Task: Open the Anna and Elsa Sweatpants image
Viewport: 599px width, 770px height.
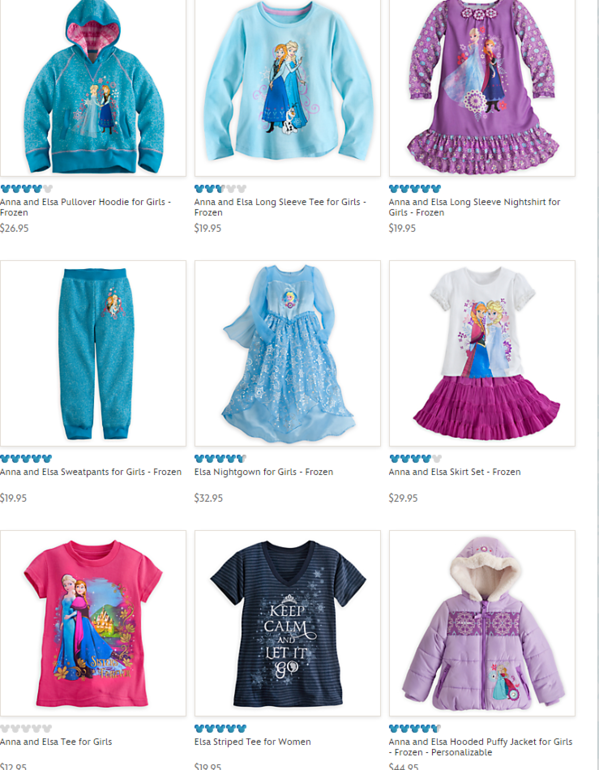Action: coord(93,354)
